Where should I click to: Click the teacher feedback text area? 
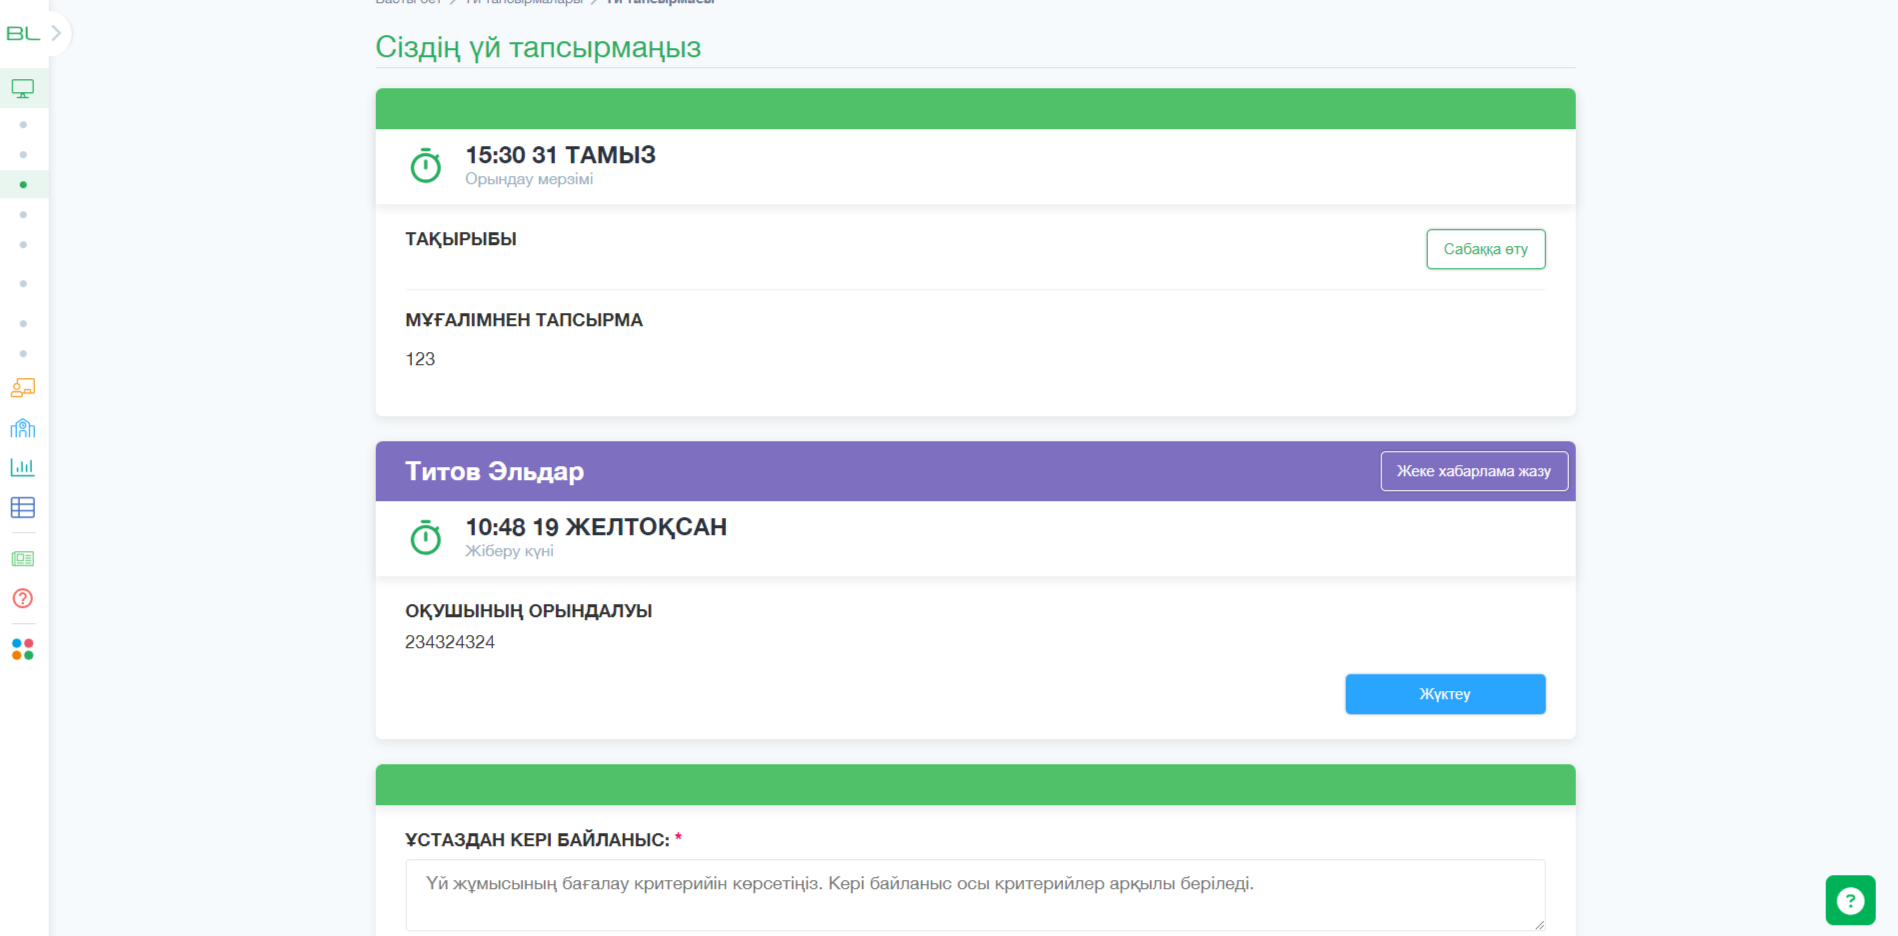click(x=975, y=895)
